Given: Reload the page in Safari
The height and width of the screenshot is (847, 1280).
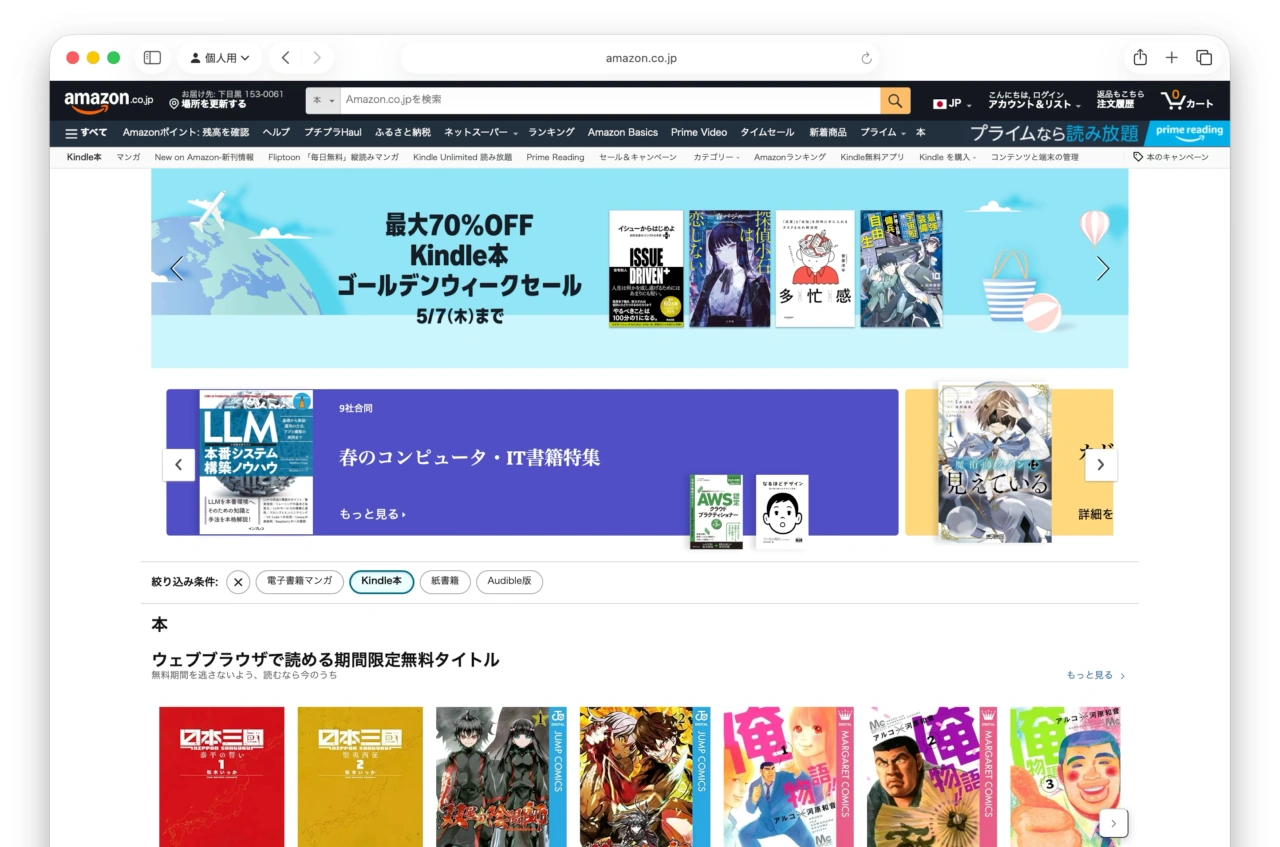Looking at the screenshot, I should pyautogui.click(x=867, y=58).
